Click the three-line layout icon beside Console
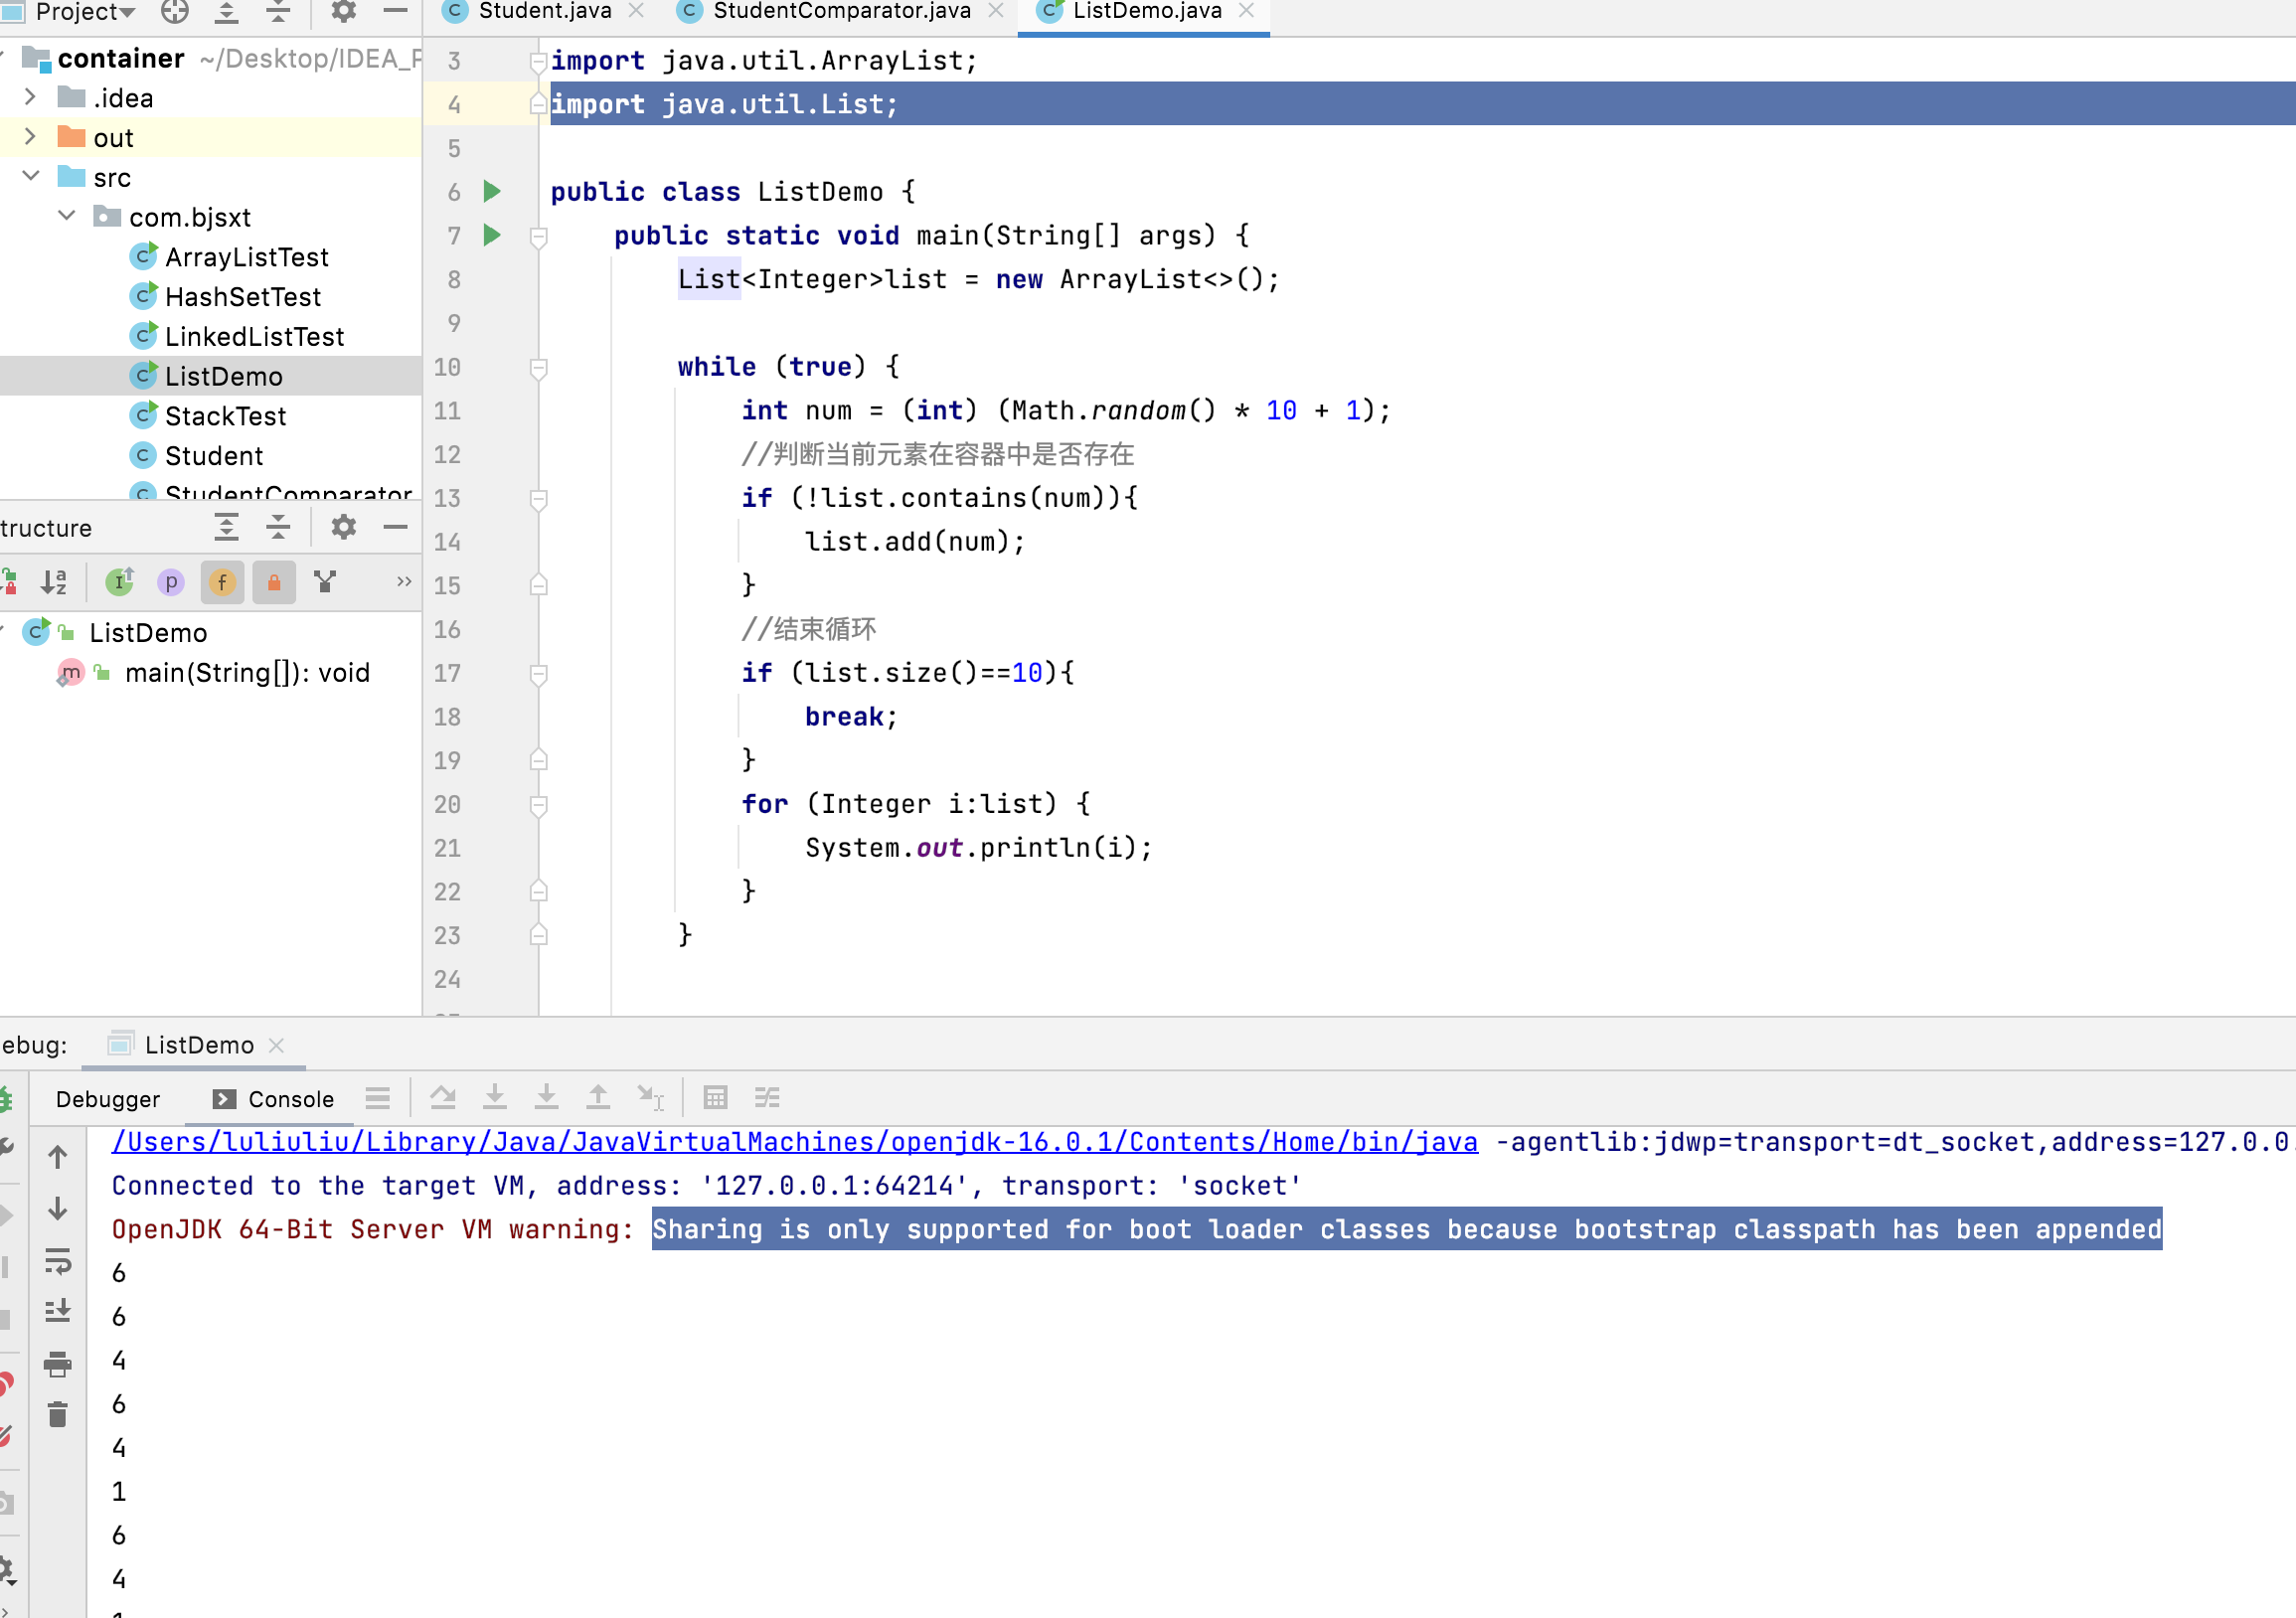The height and width of the screenshot is (1618, 2296). (378, 1098)
